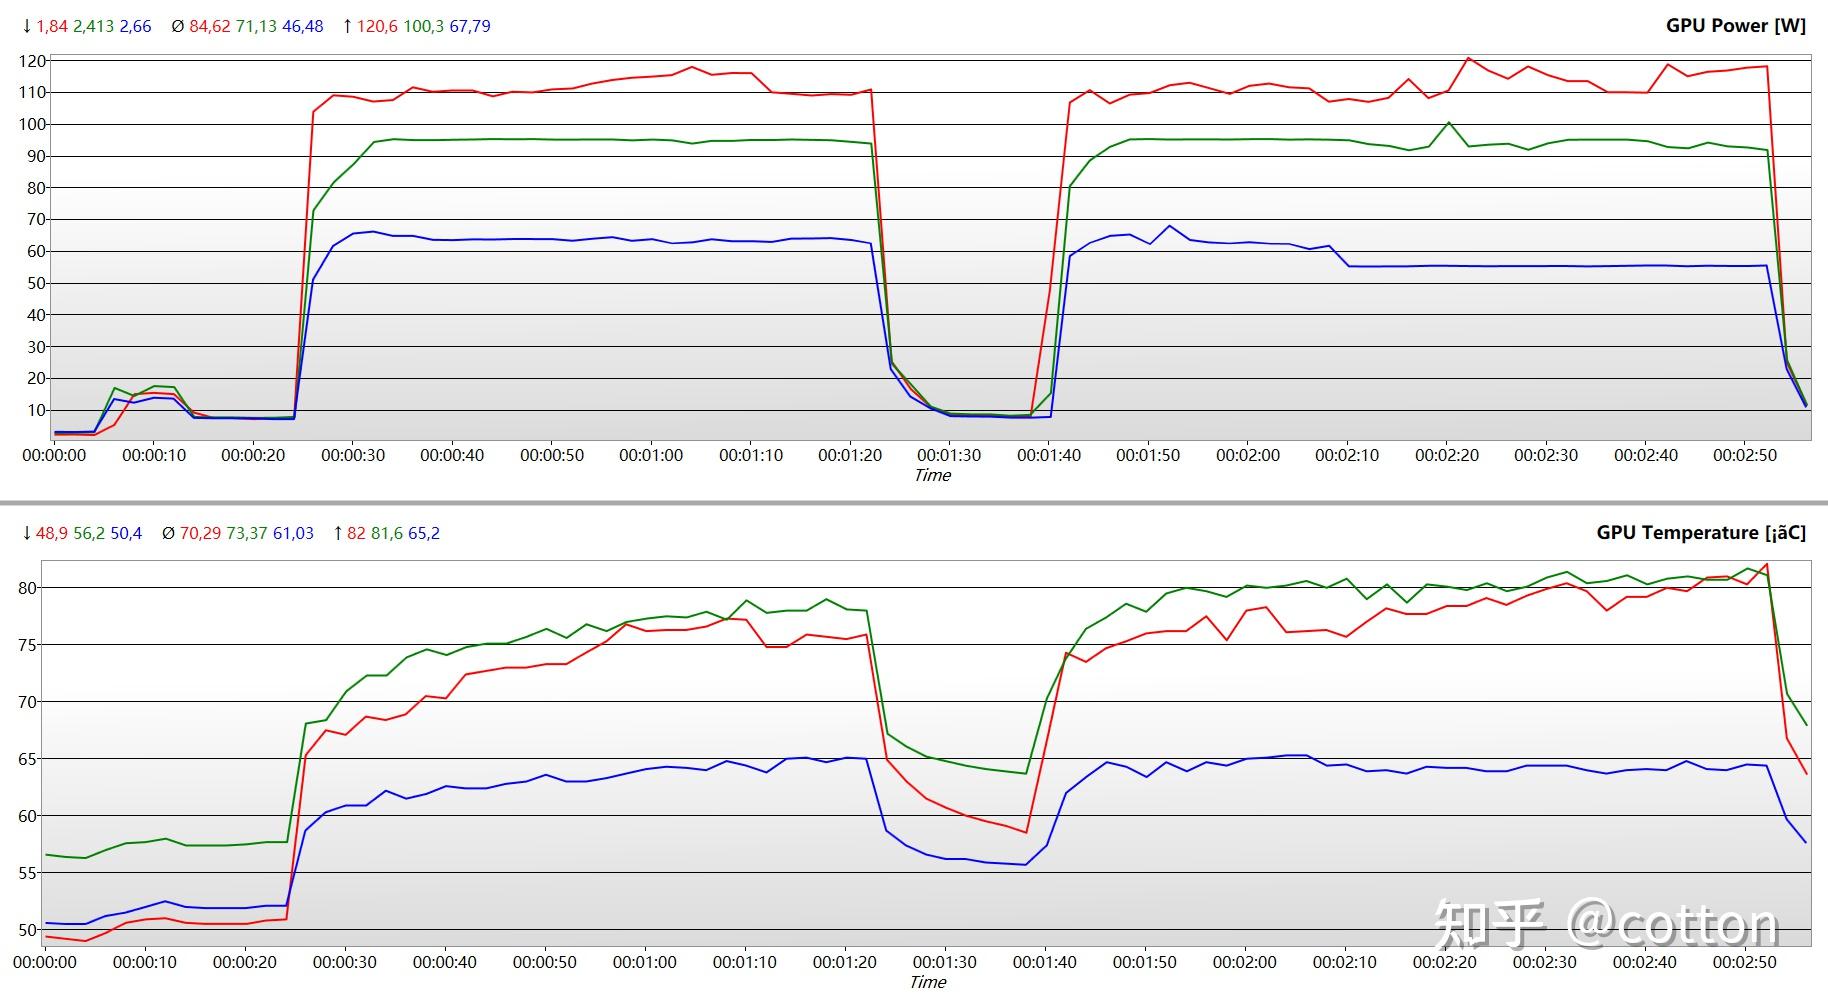The height and width of the screenshot is (1000, 1828).
Task: Click the GPU Power [W] chart title
Action: pos(1736,26)
